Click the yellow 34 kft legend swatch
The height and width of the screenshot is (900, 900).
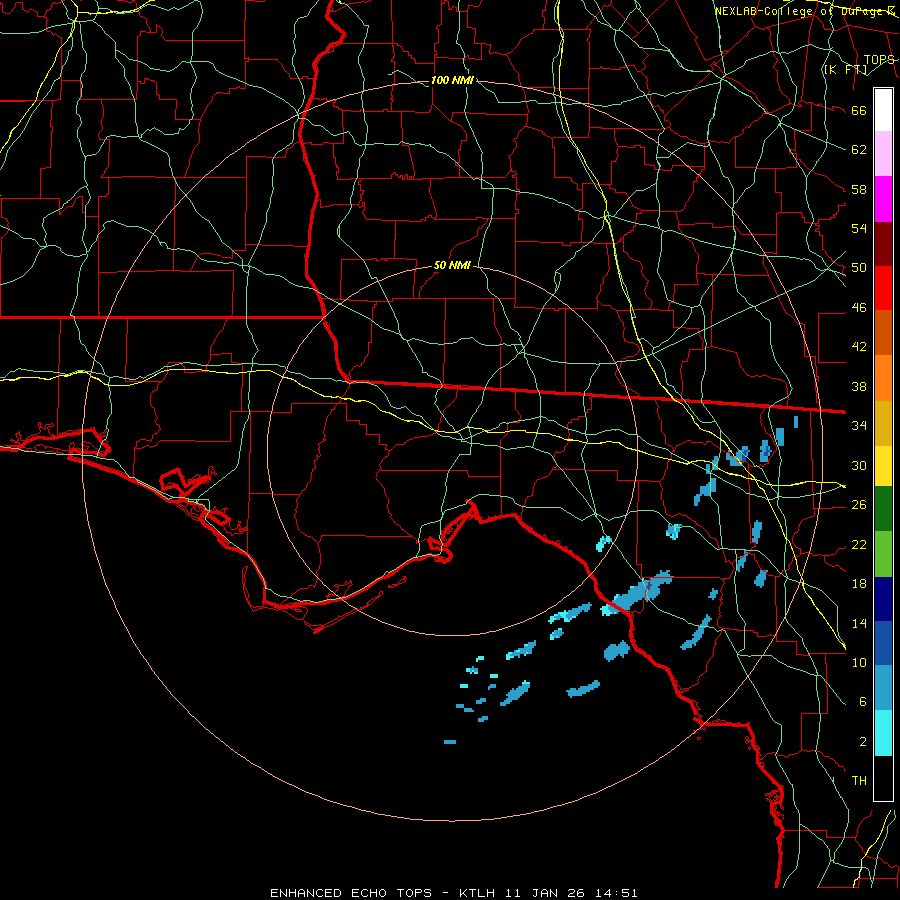(883, 465)
